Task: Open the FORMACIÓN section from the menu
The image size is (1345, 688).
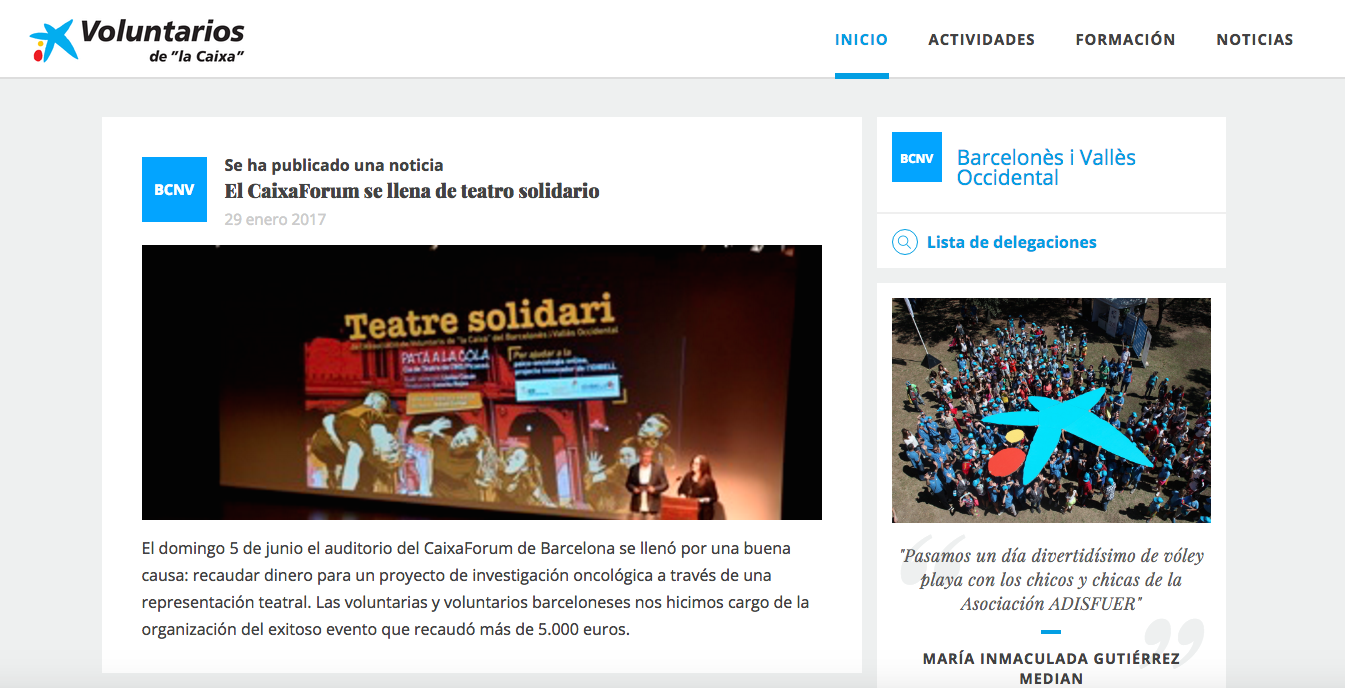Action: (1125, 39)
